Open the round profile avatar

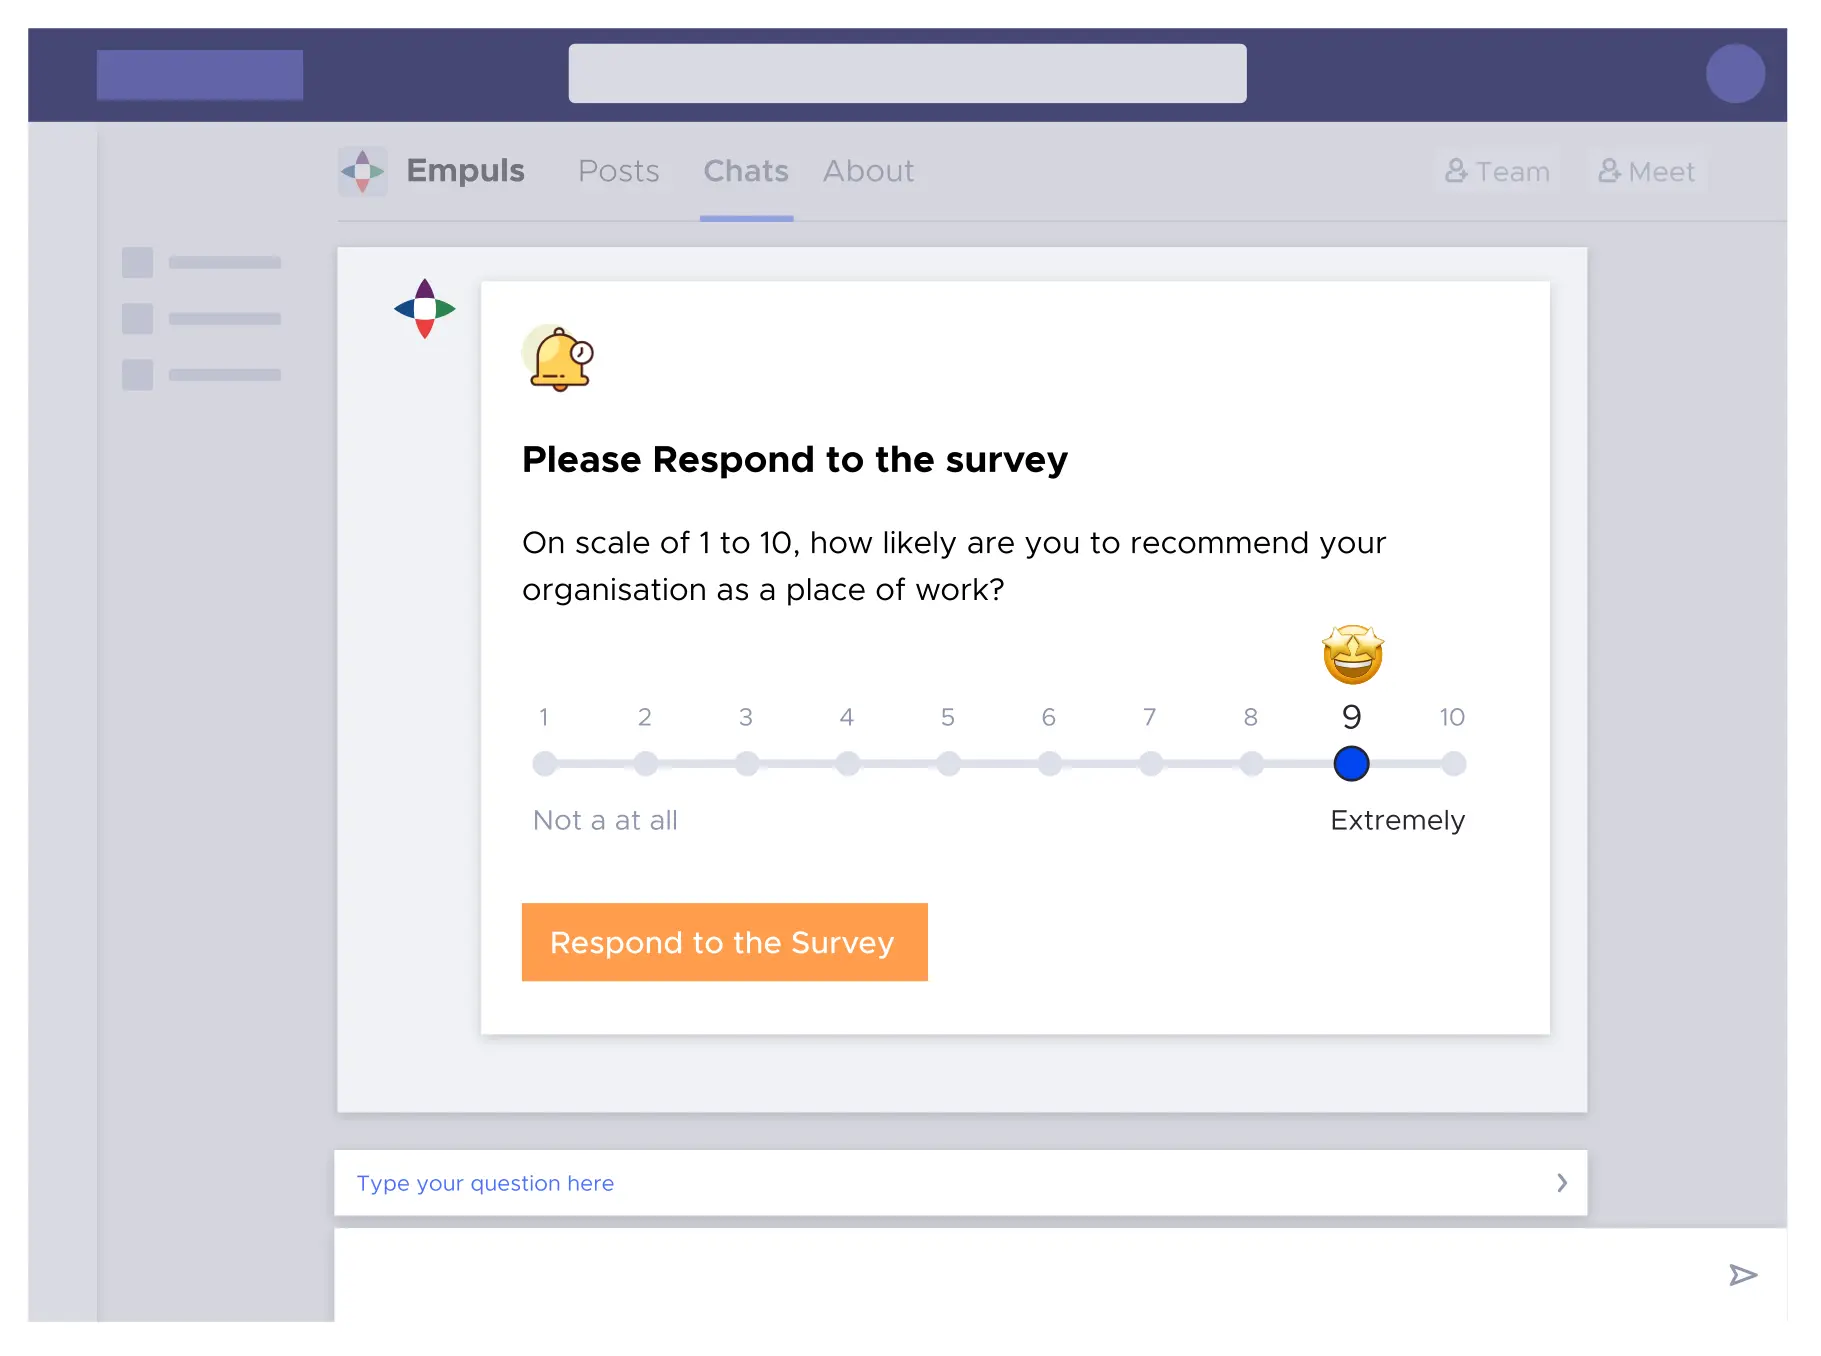[1735, 73]
